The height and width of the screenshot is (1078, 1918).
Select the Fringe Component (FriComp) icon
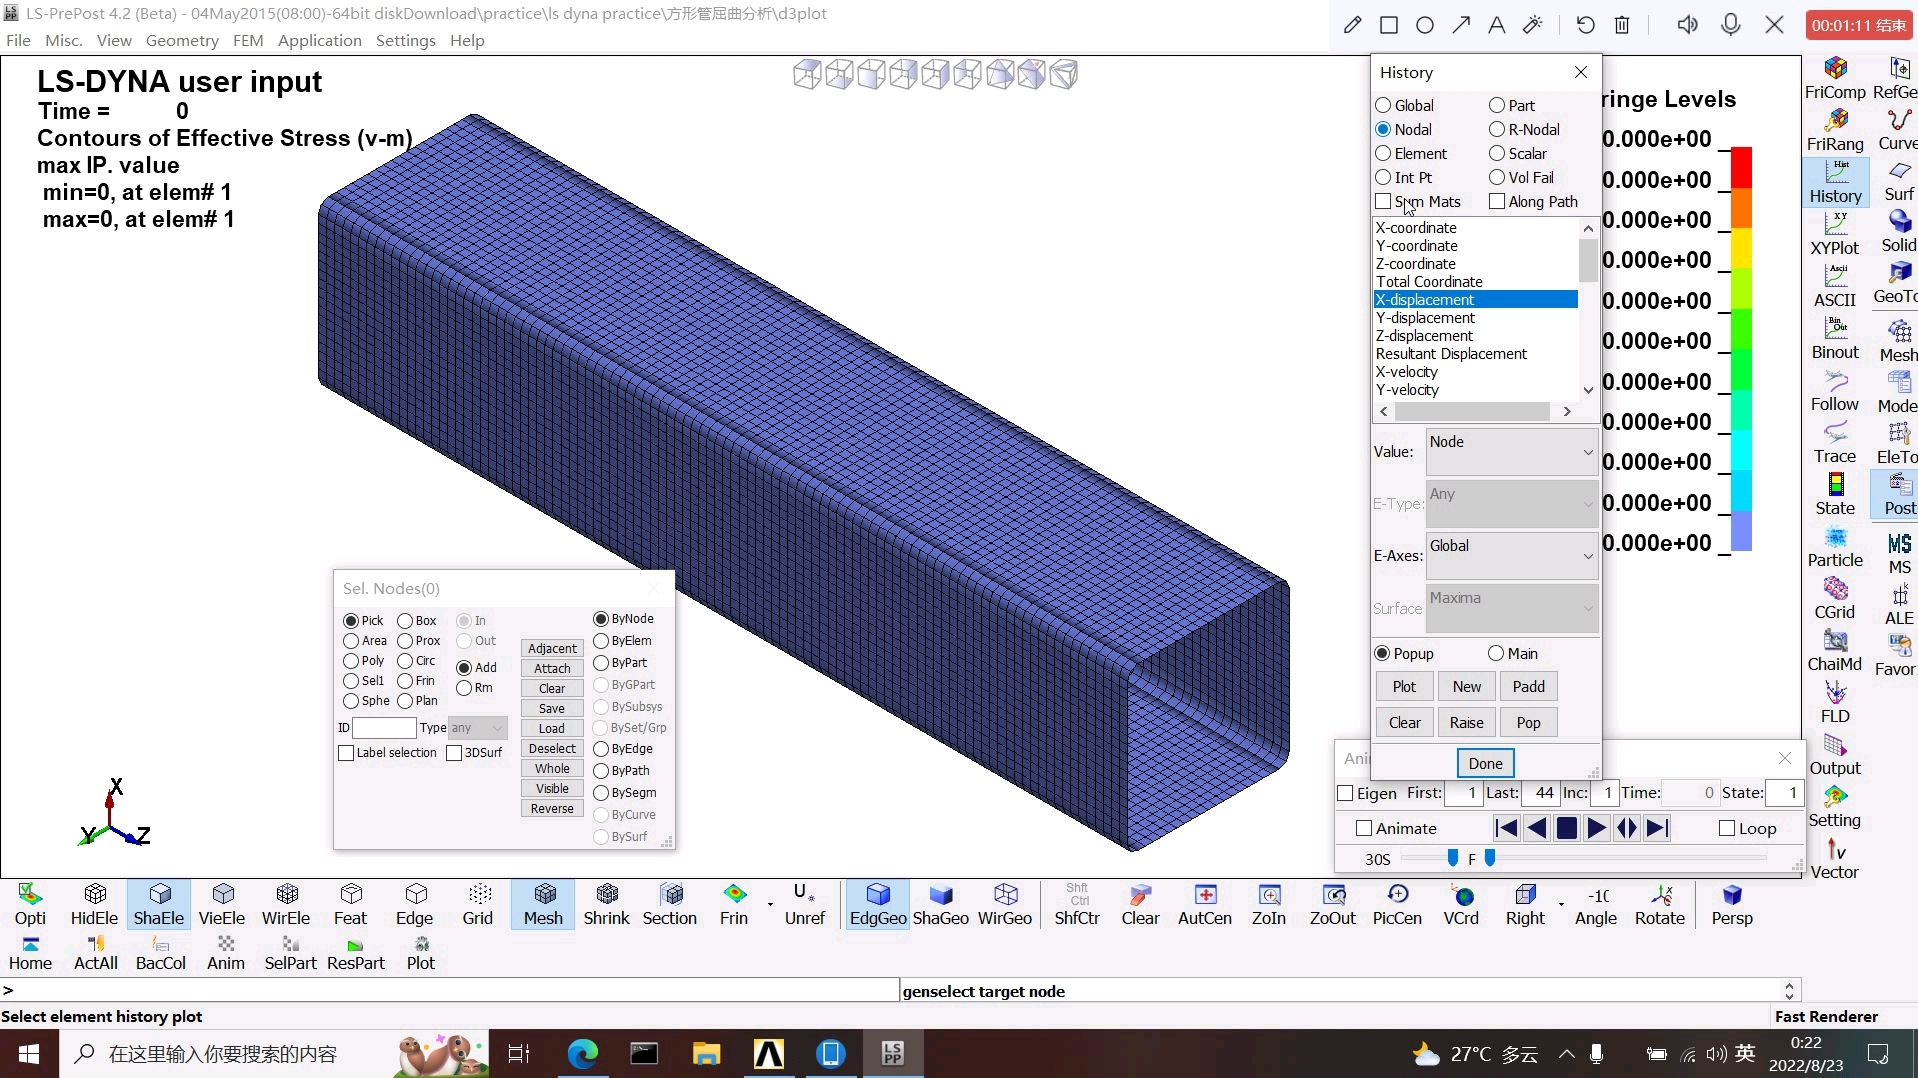click(1835, 78)
